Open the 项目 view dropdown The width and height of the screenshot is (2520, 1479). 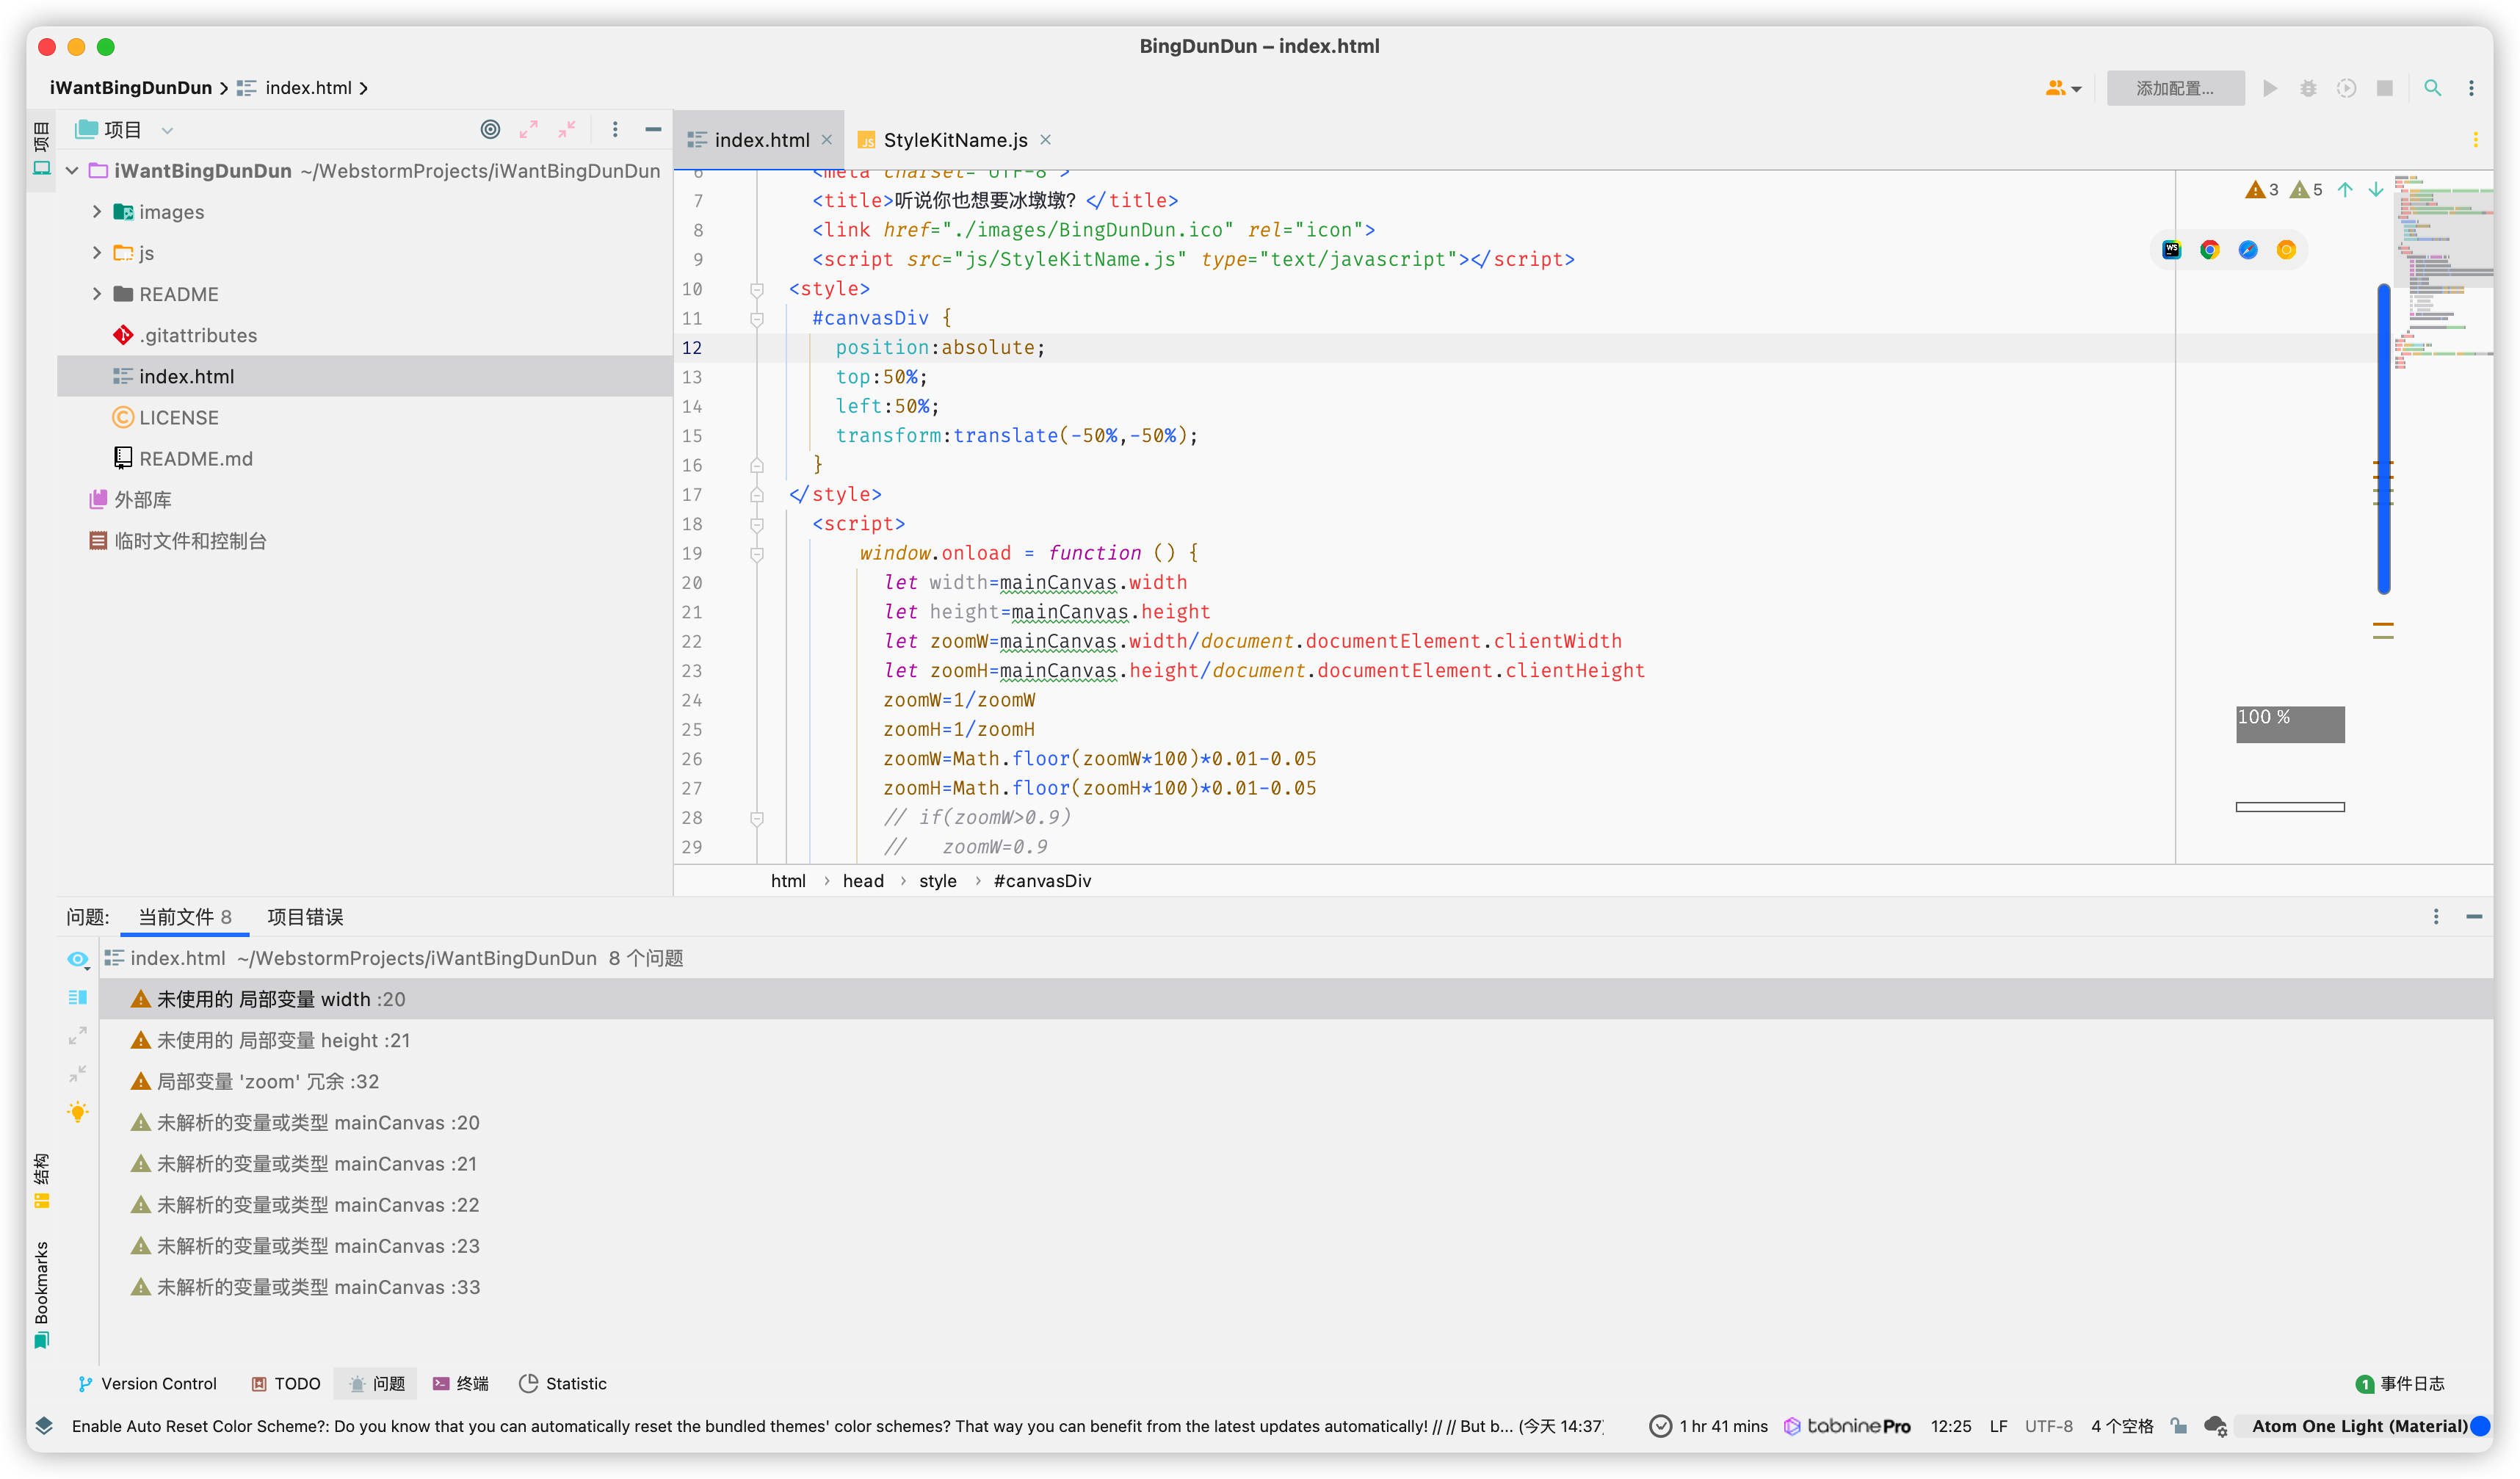coord(167,130)
